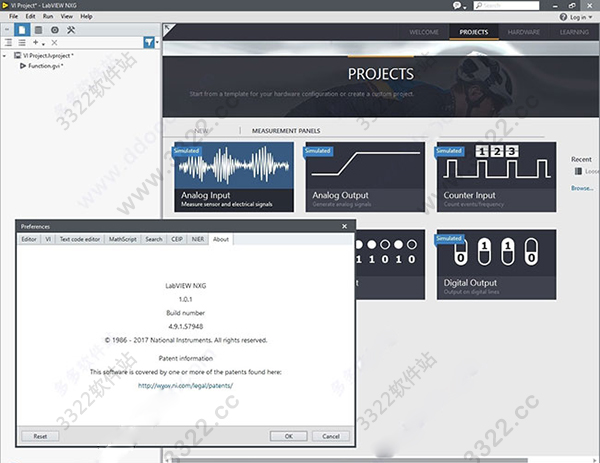Switch to Editor tab in Preferences
Screen dimensions: 600x463
pos(29,239)
